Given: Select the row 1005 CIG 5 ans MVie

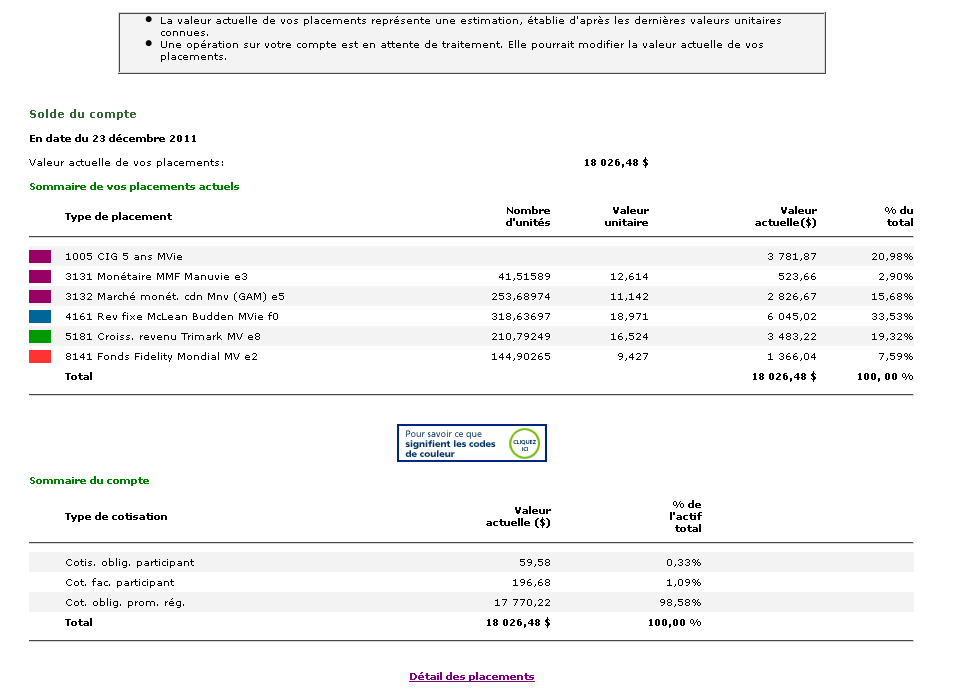Looking at the screenshot, I should coord(471,256).
